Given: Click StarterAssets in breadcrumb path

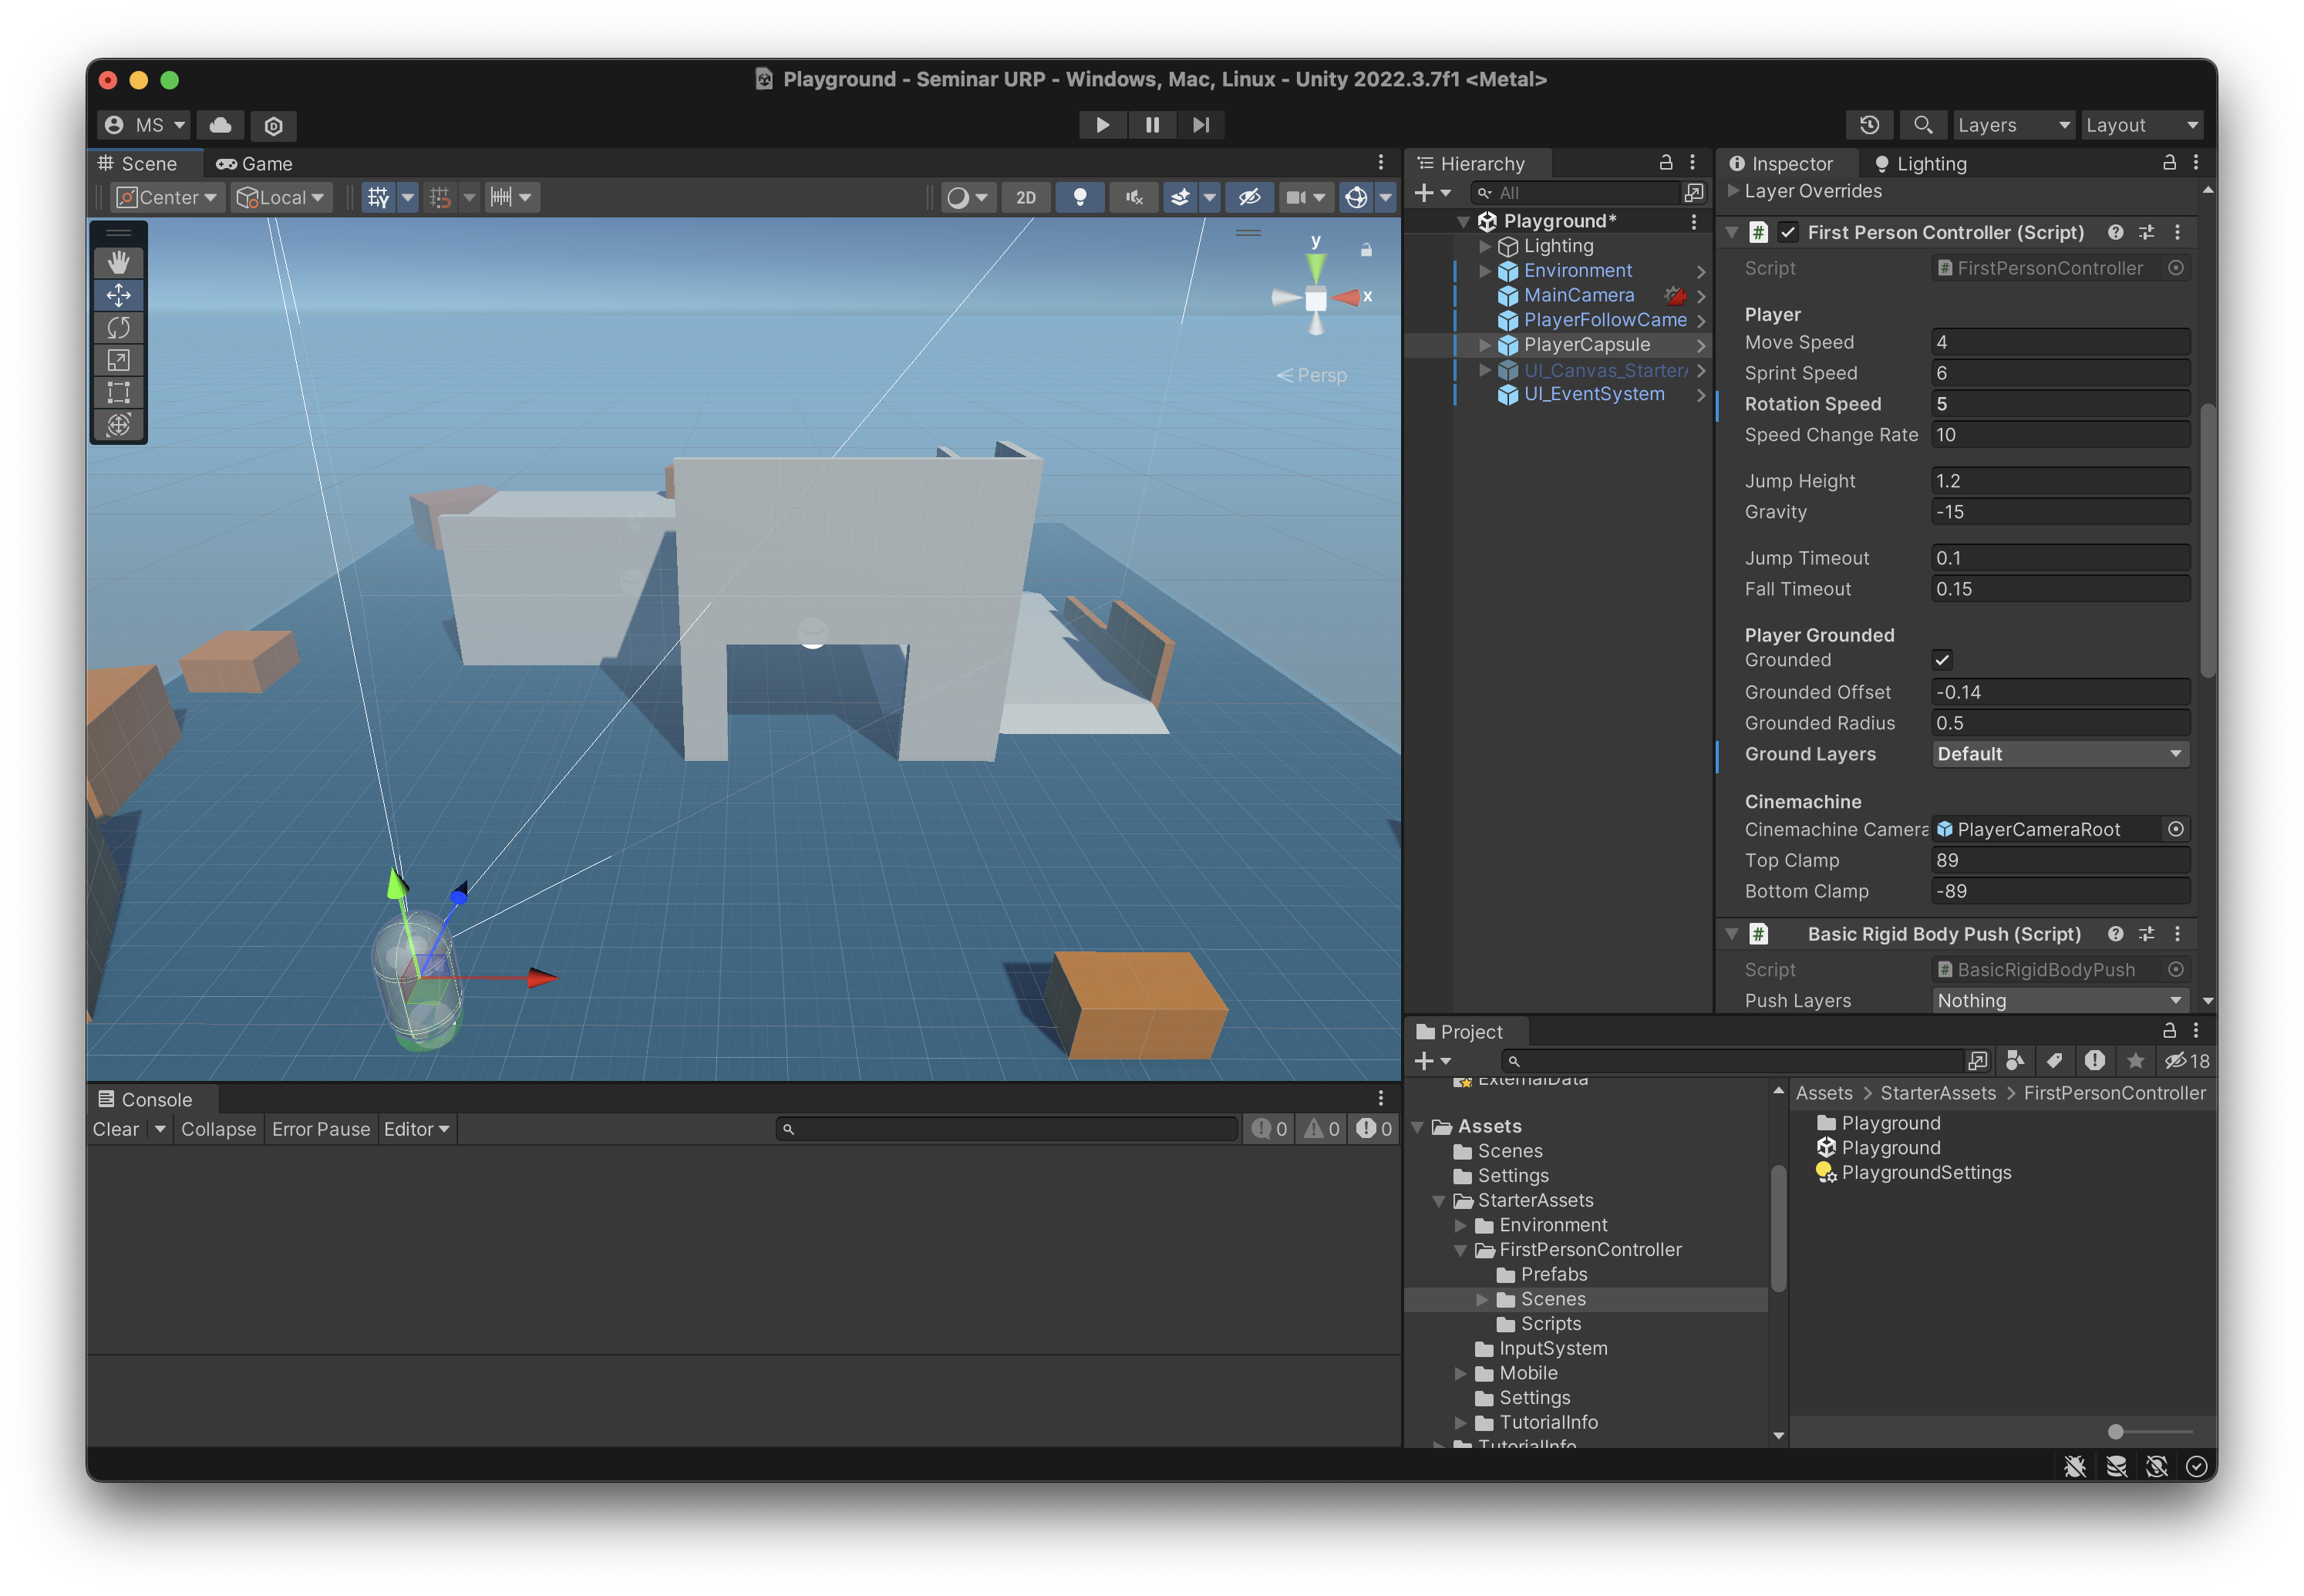Looking at the screenshot, I should pyautogui.click(x=1937, y=1093).
